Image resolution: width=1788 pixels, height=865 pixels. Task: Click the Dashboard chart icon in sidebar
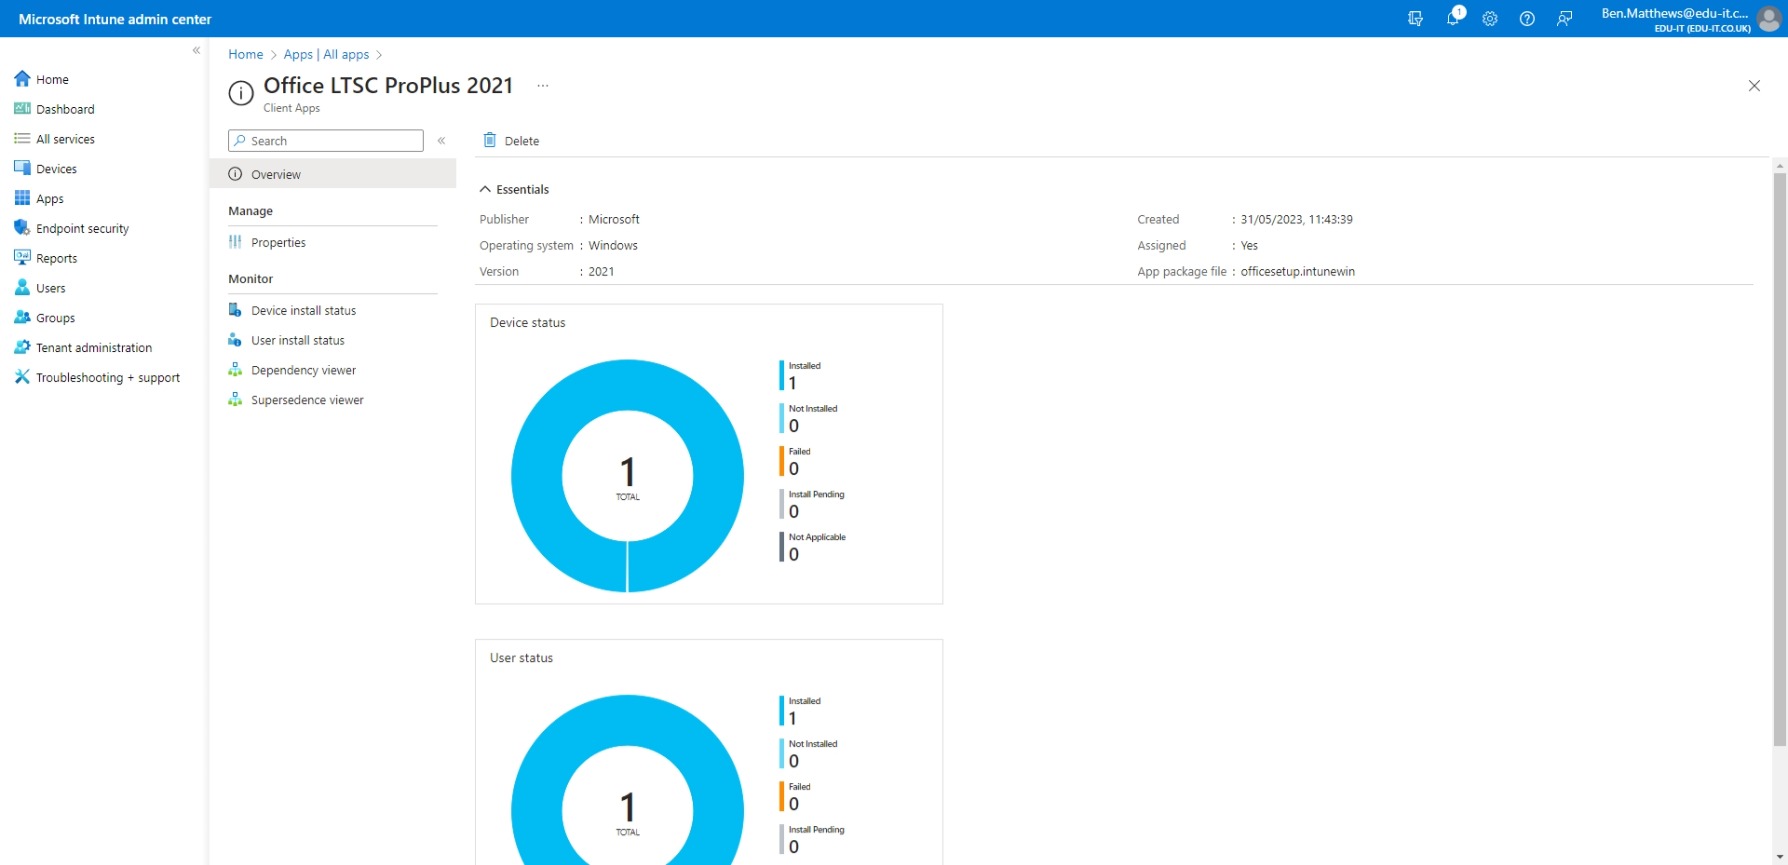click(x=22, y=109)
